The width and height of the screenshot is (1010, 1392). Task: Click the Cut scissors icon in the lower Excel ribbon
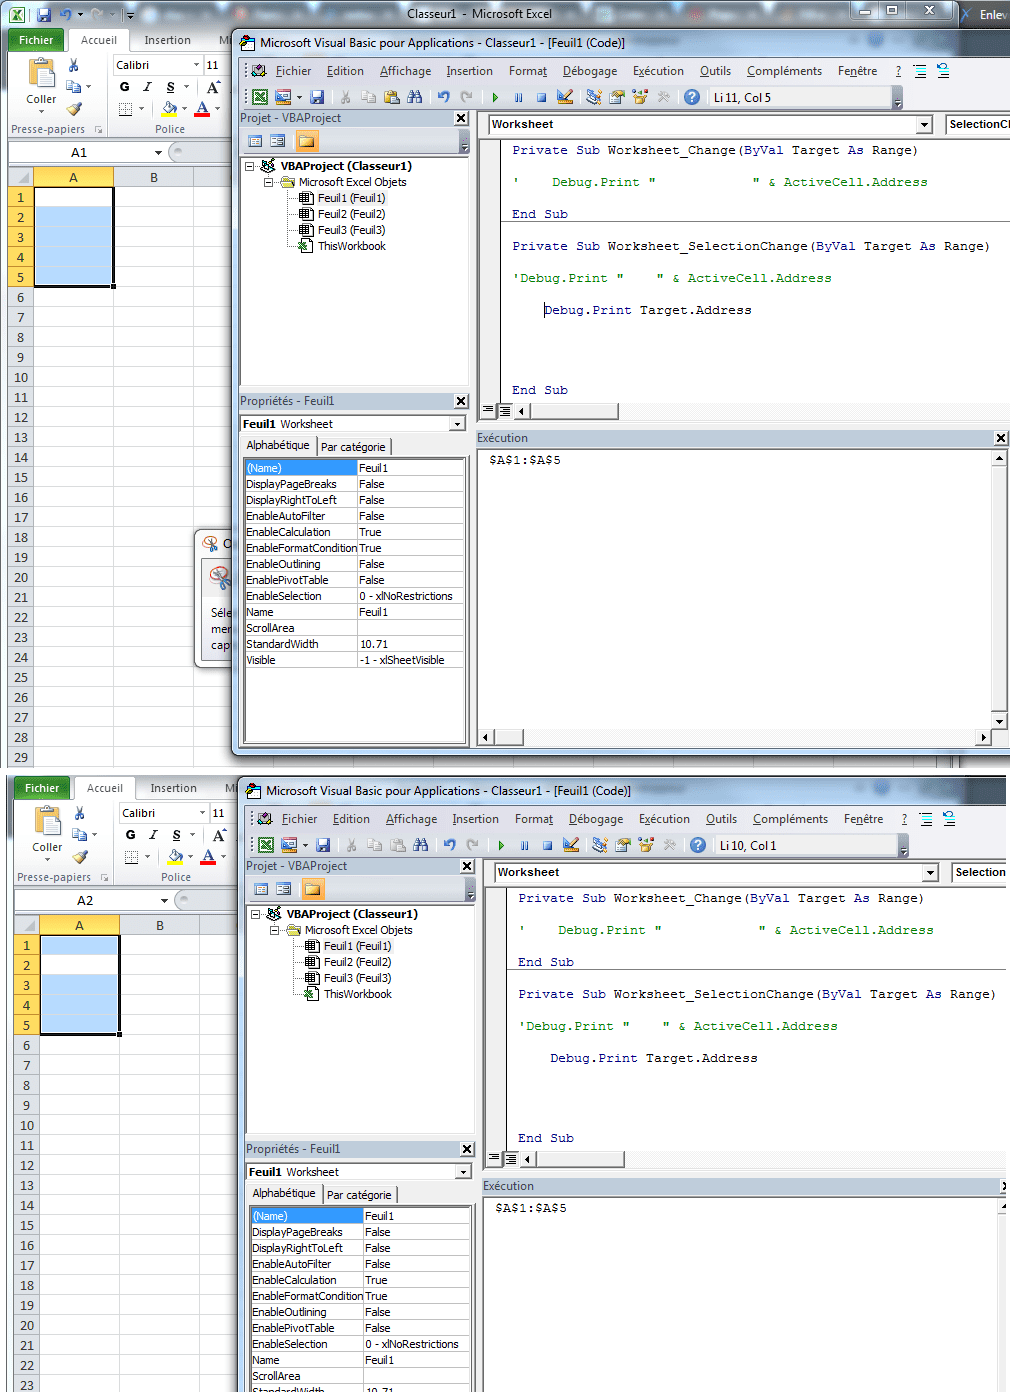[x=80, y=813]
